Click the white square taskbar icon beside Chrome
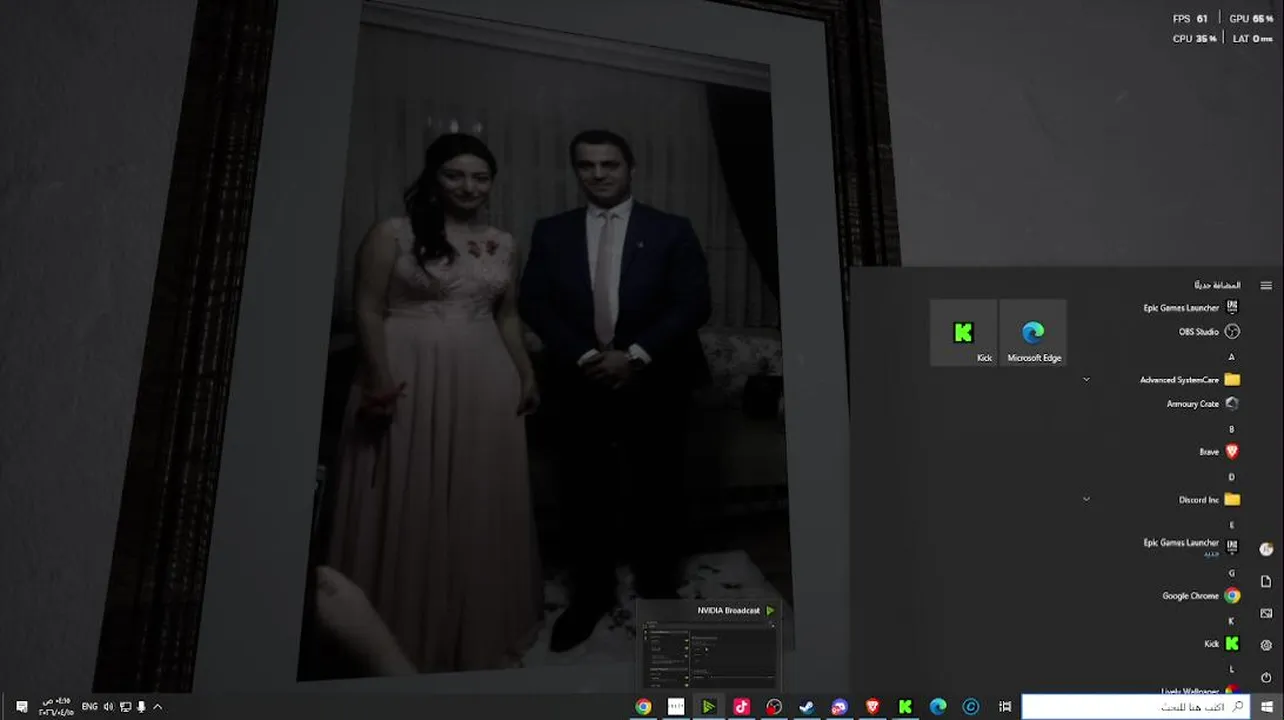 (676, 707)
